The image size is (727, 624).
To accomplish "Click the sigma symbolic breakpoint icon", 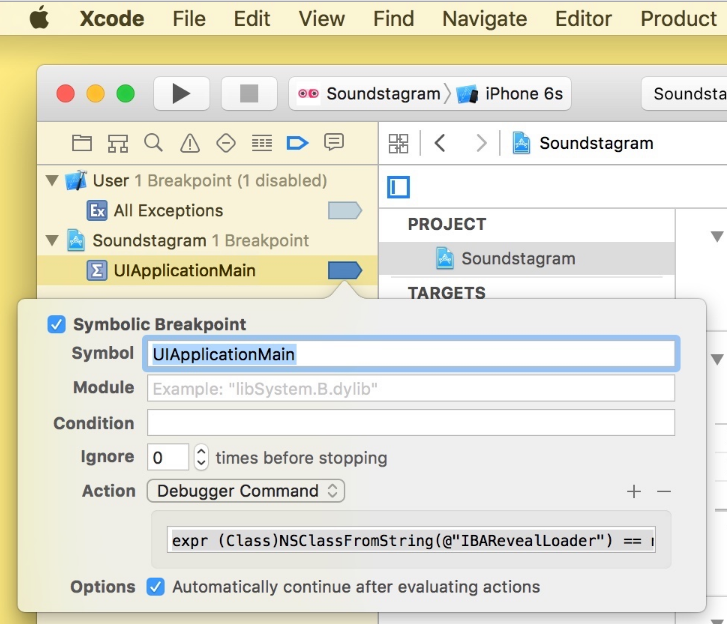I will coord(97,270).
